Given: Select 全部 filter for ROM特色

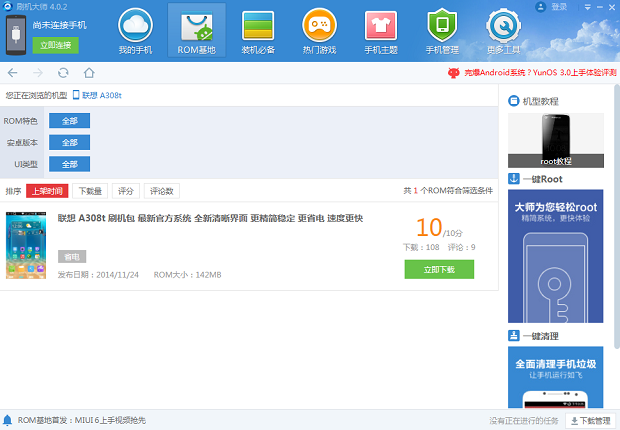Looking at the screenshot, I should coord(69,121).
